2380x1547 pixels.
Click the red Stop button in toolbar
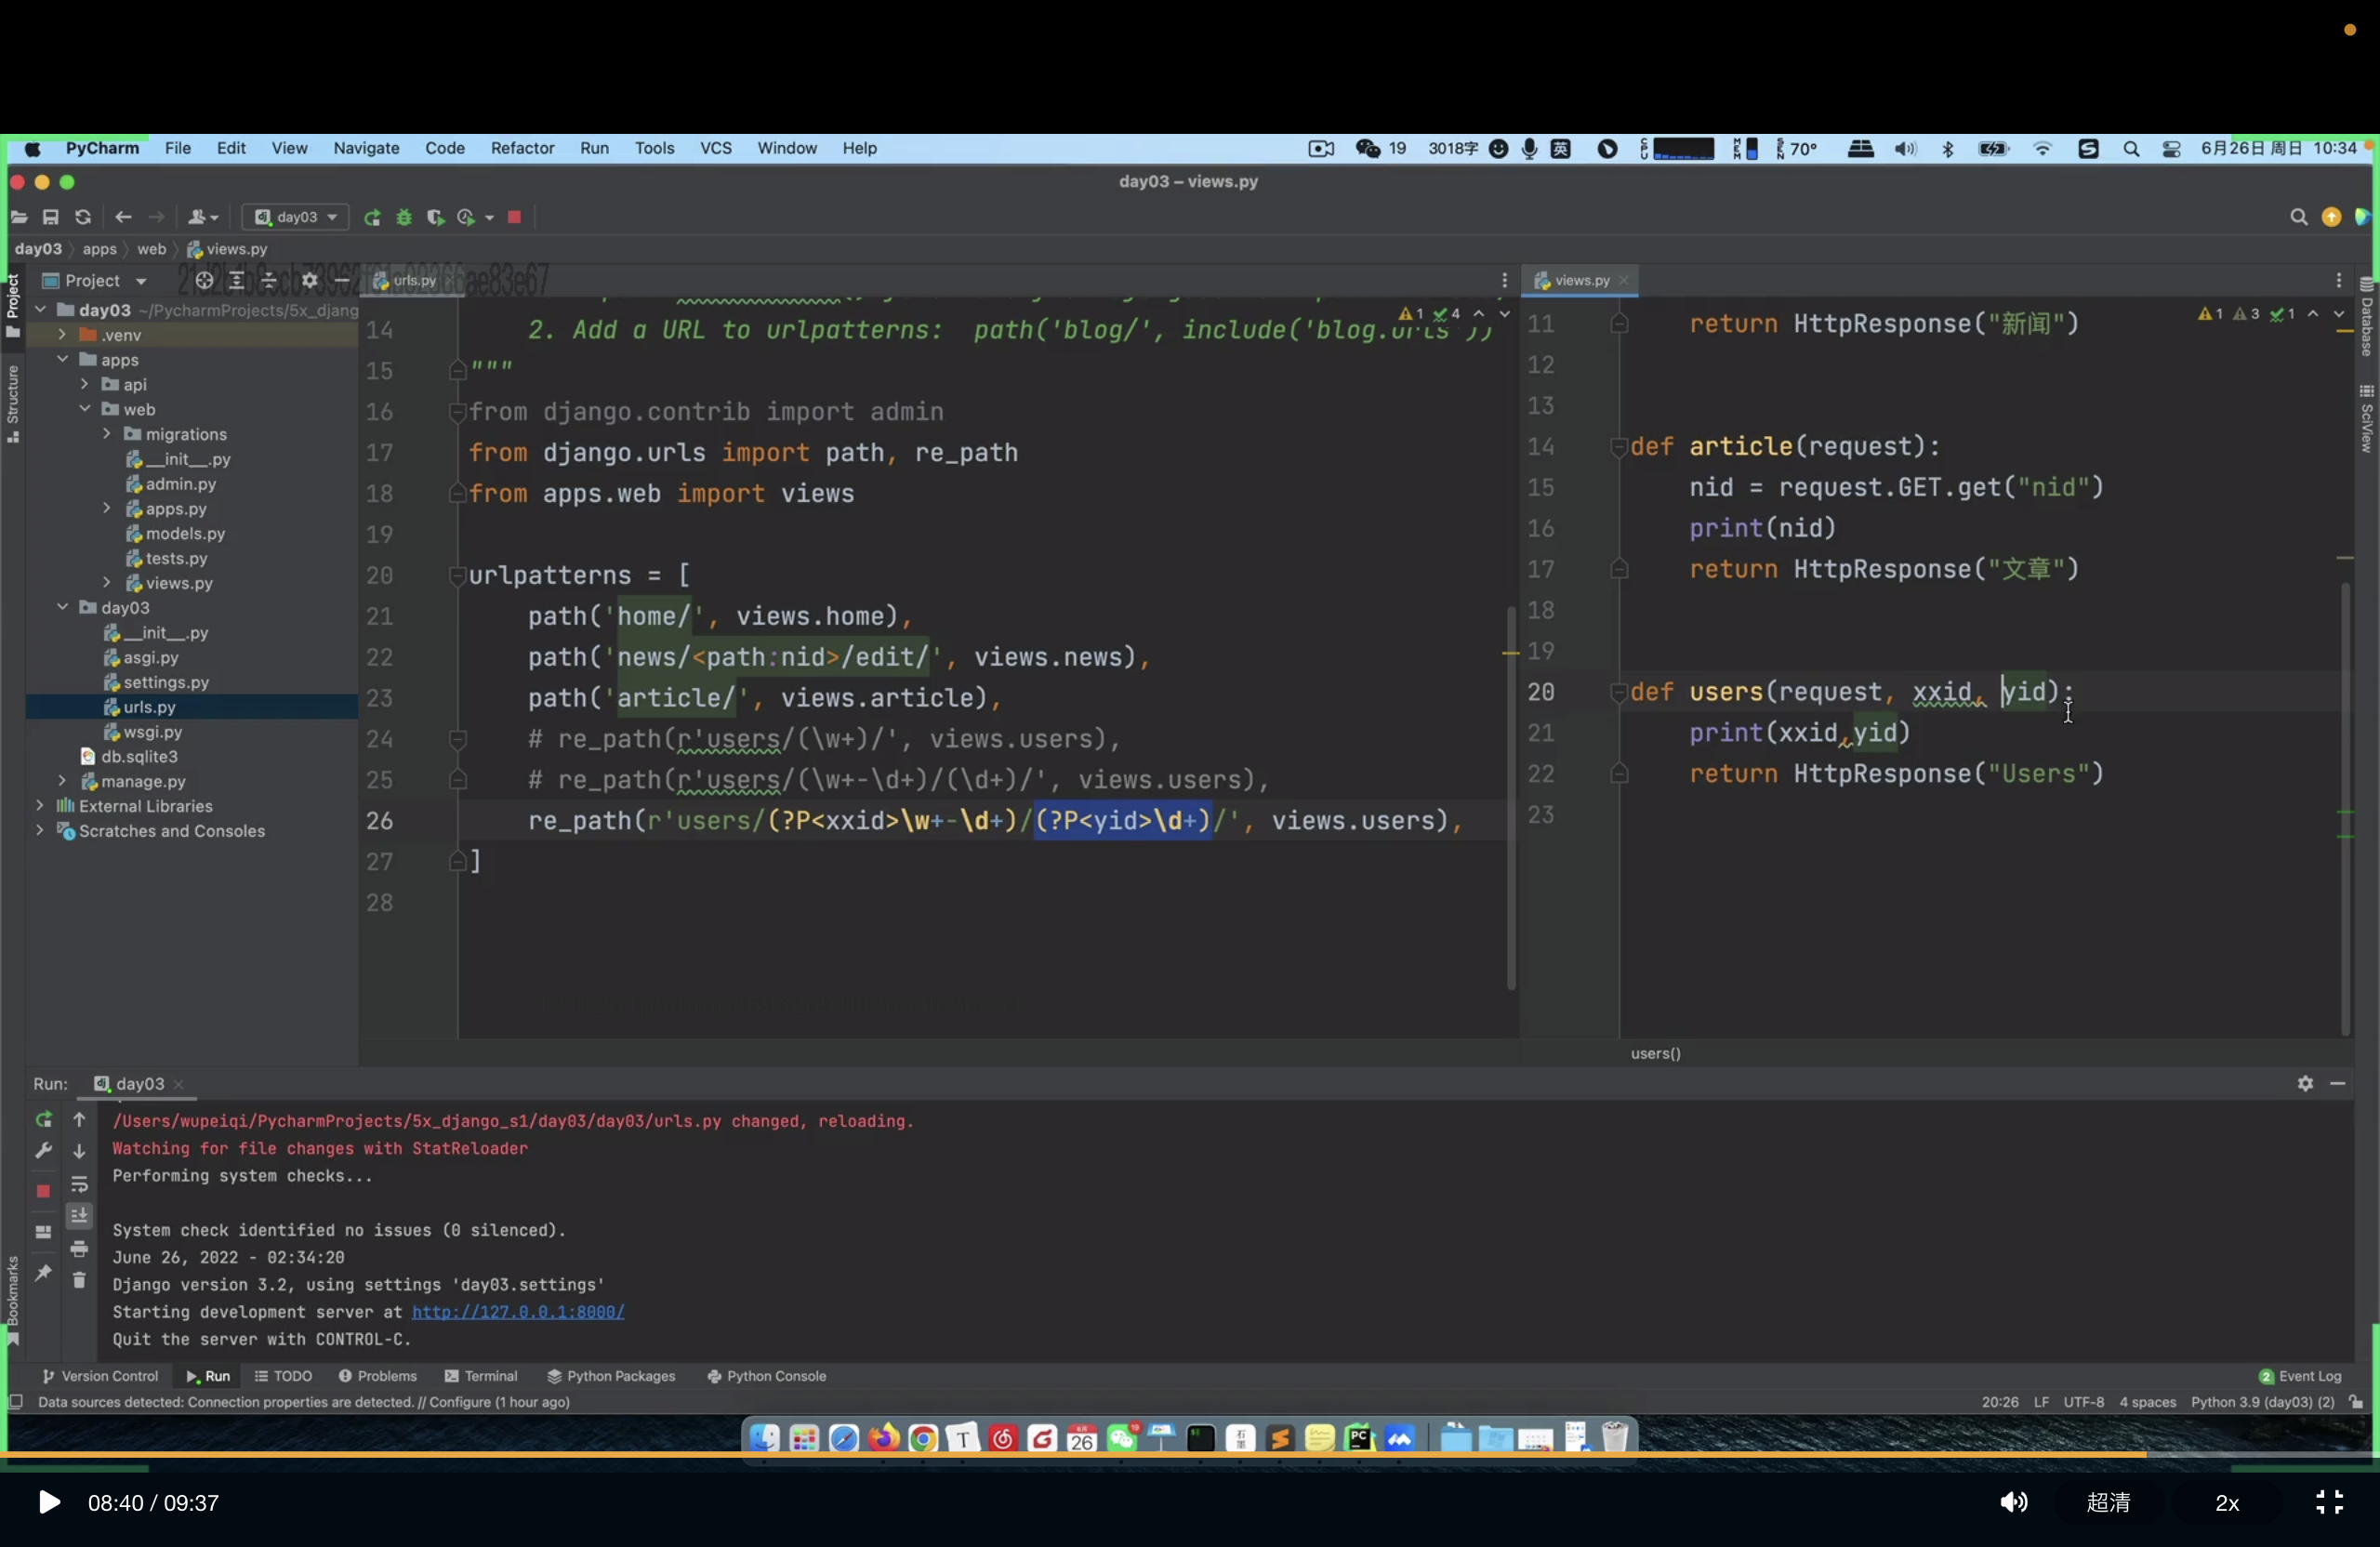tap(514, 217)
